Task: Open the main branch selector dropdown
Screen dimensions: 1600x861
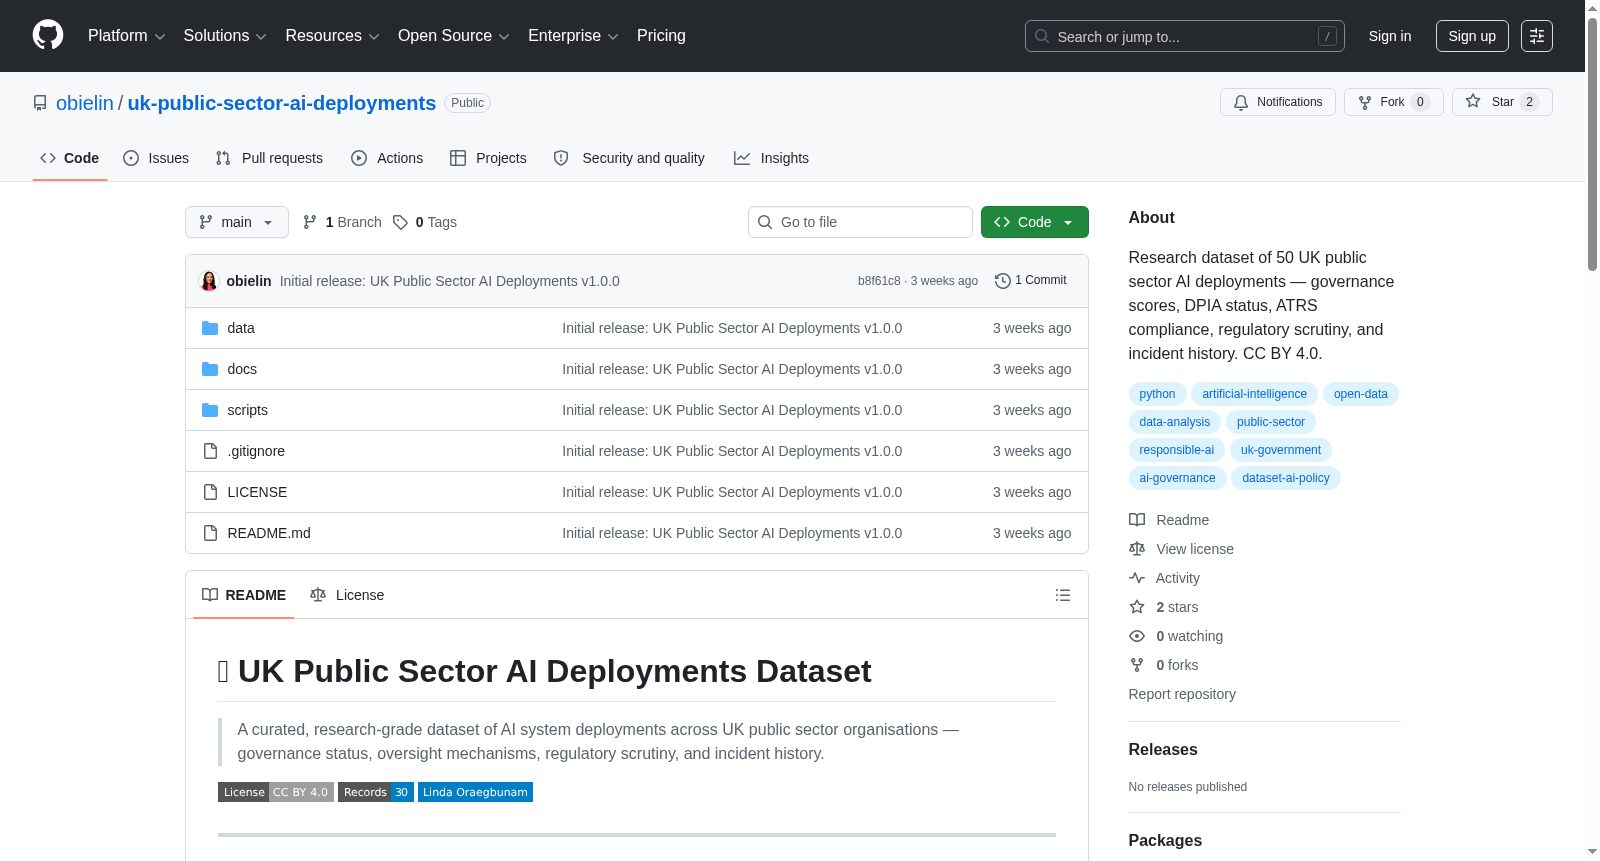Action: 237,222
